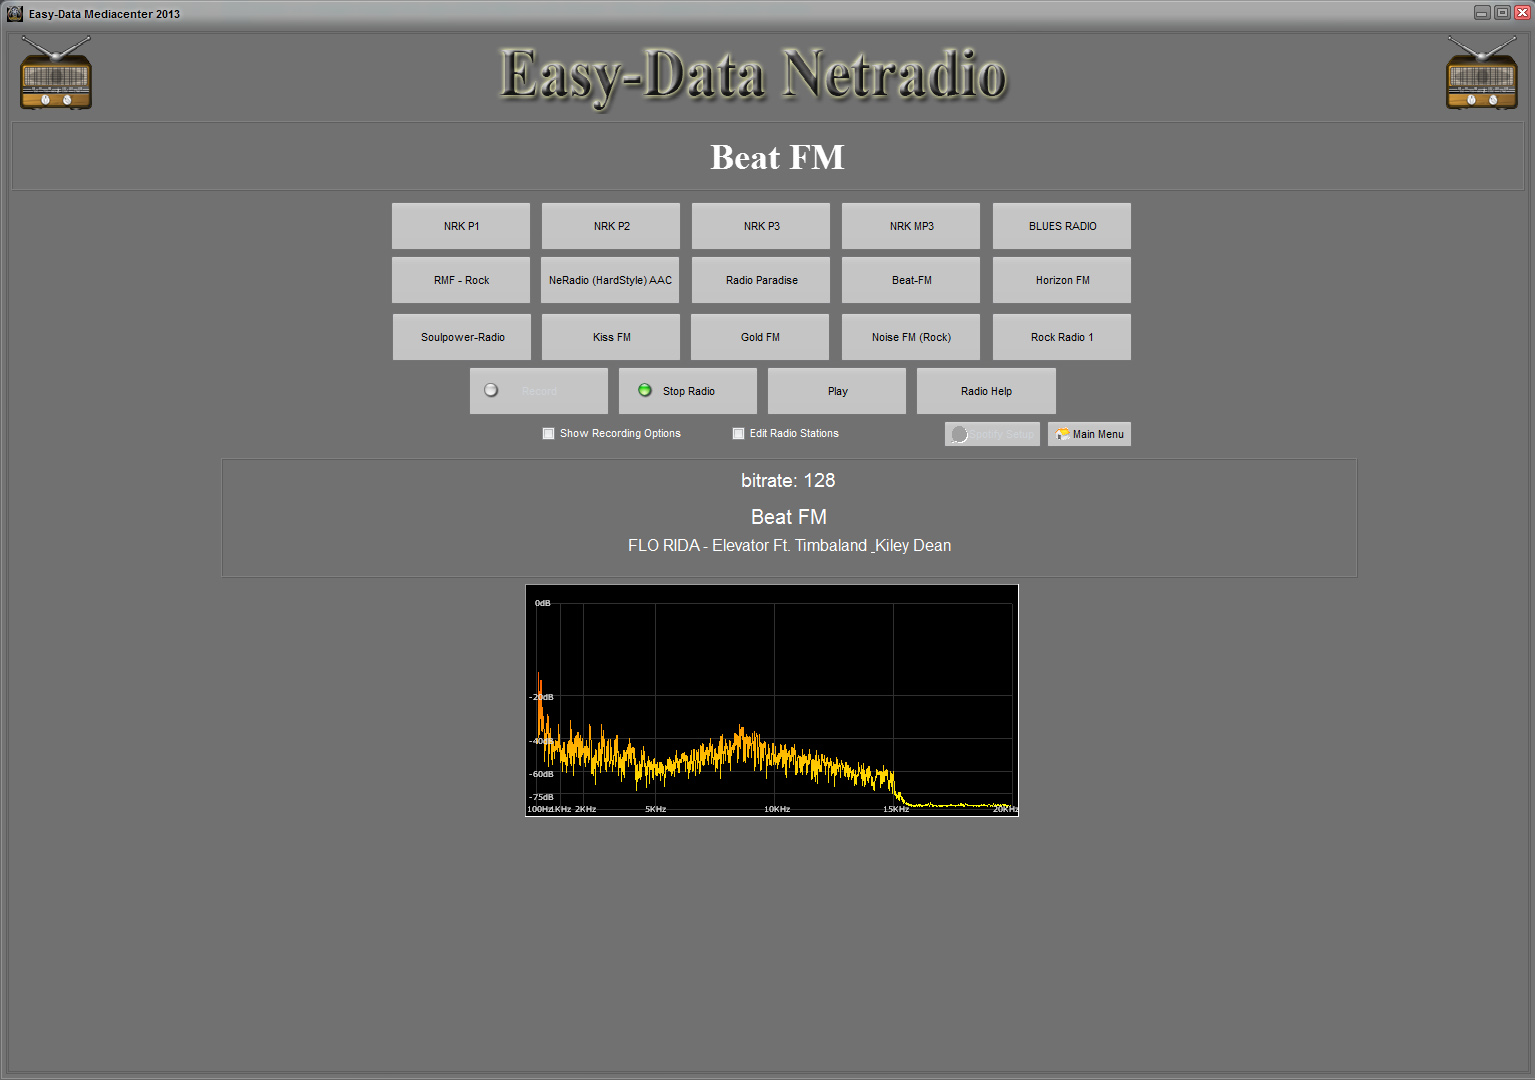The height and width of the screenshot is (1080, 1535).
Task: Maximize the Mediacenter window
Action: click(1502, 13)
